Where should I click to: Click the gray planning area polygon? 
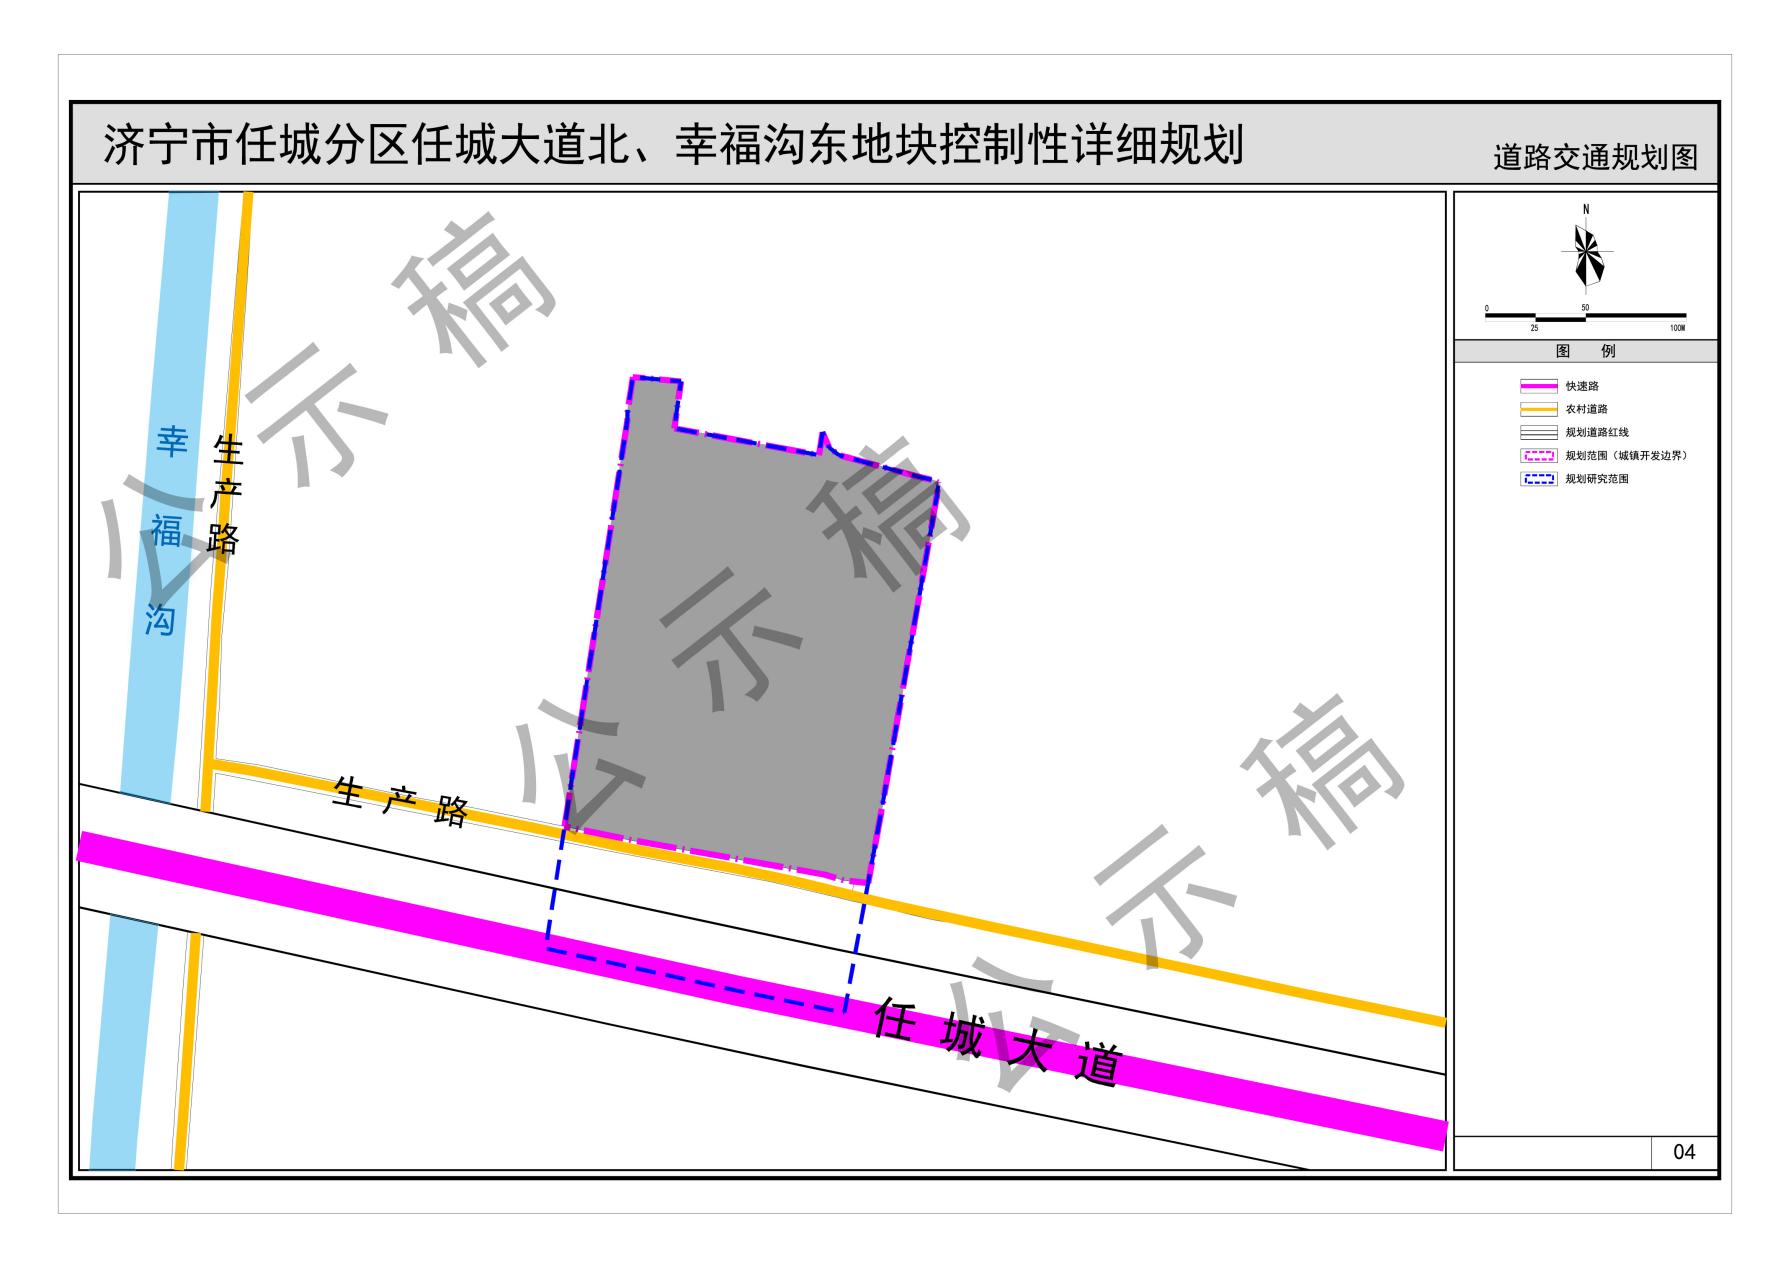[x=750, y=640]
